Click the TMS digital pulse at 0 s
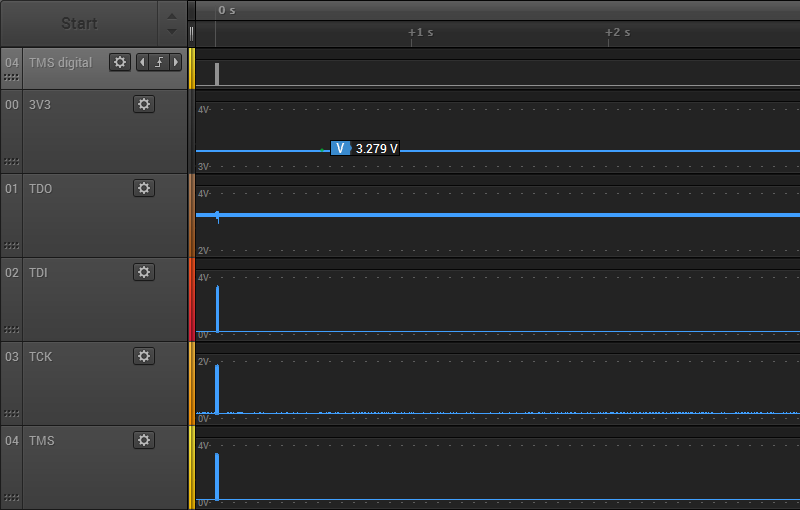 [217, 74]
